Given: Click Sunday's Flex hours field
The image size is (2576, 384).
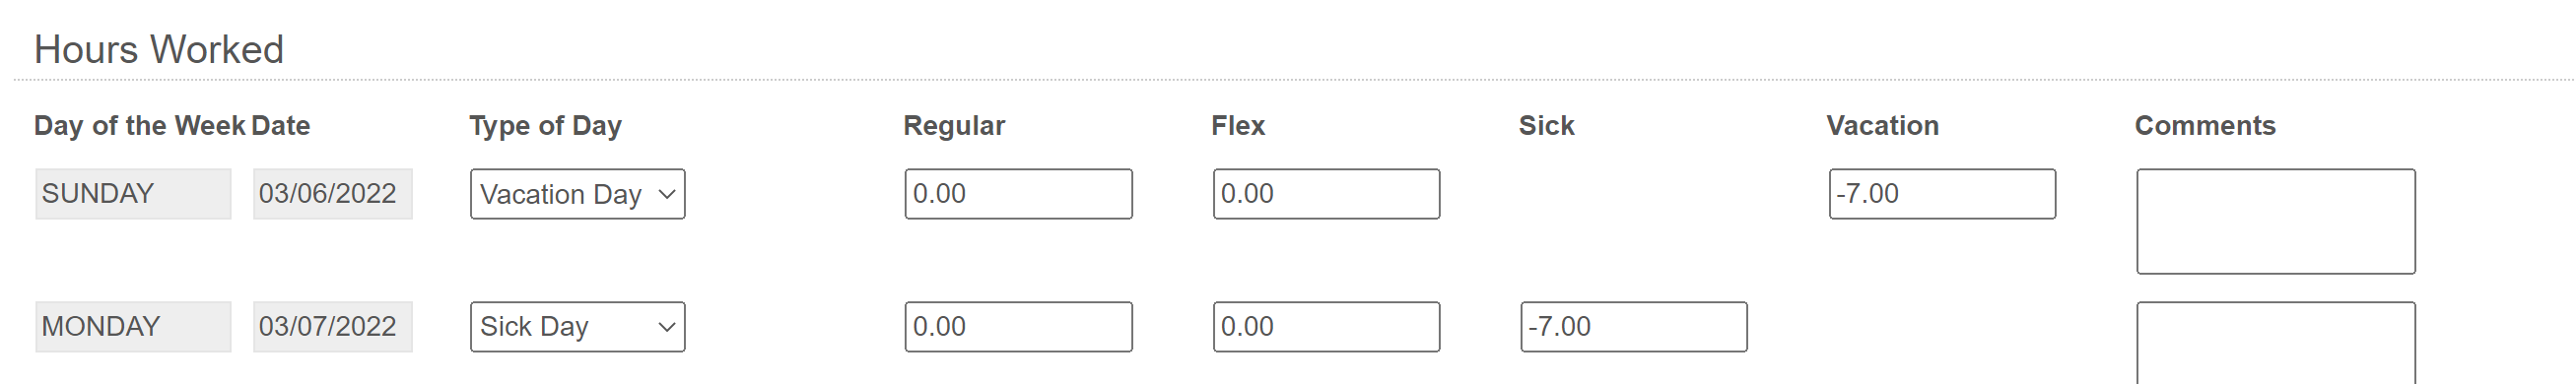Looking at the screenshot, I should click(x=1326, y=194).
